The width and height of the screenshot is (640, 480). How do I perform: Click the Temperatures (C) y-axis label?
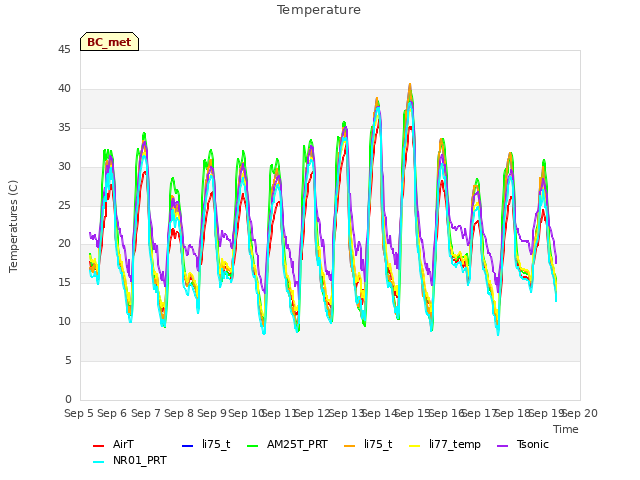click(x=13, y=226)
